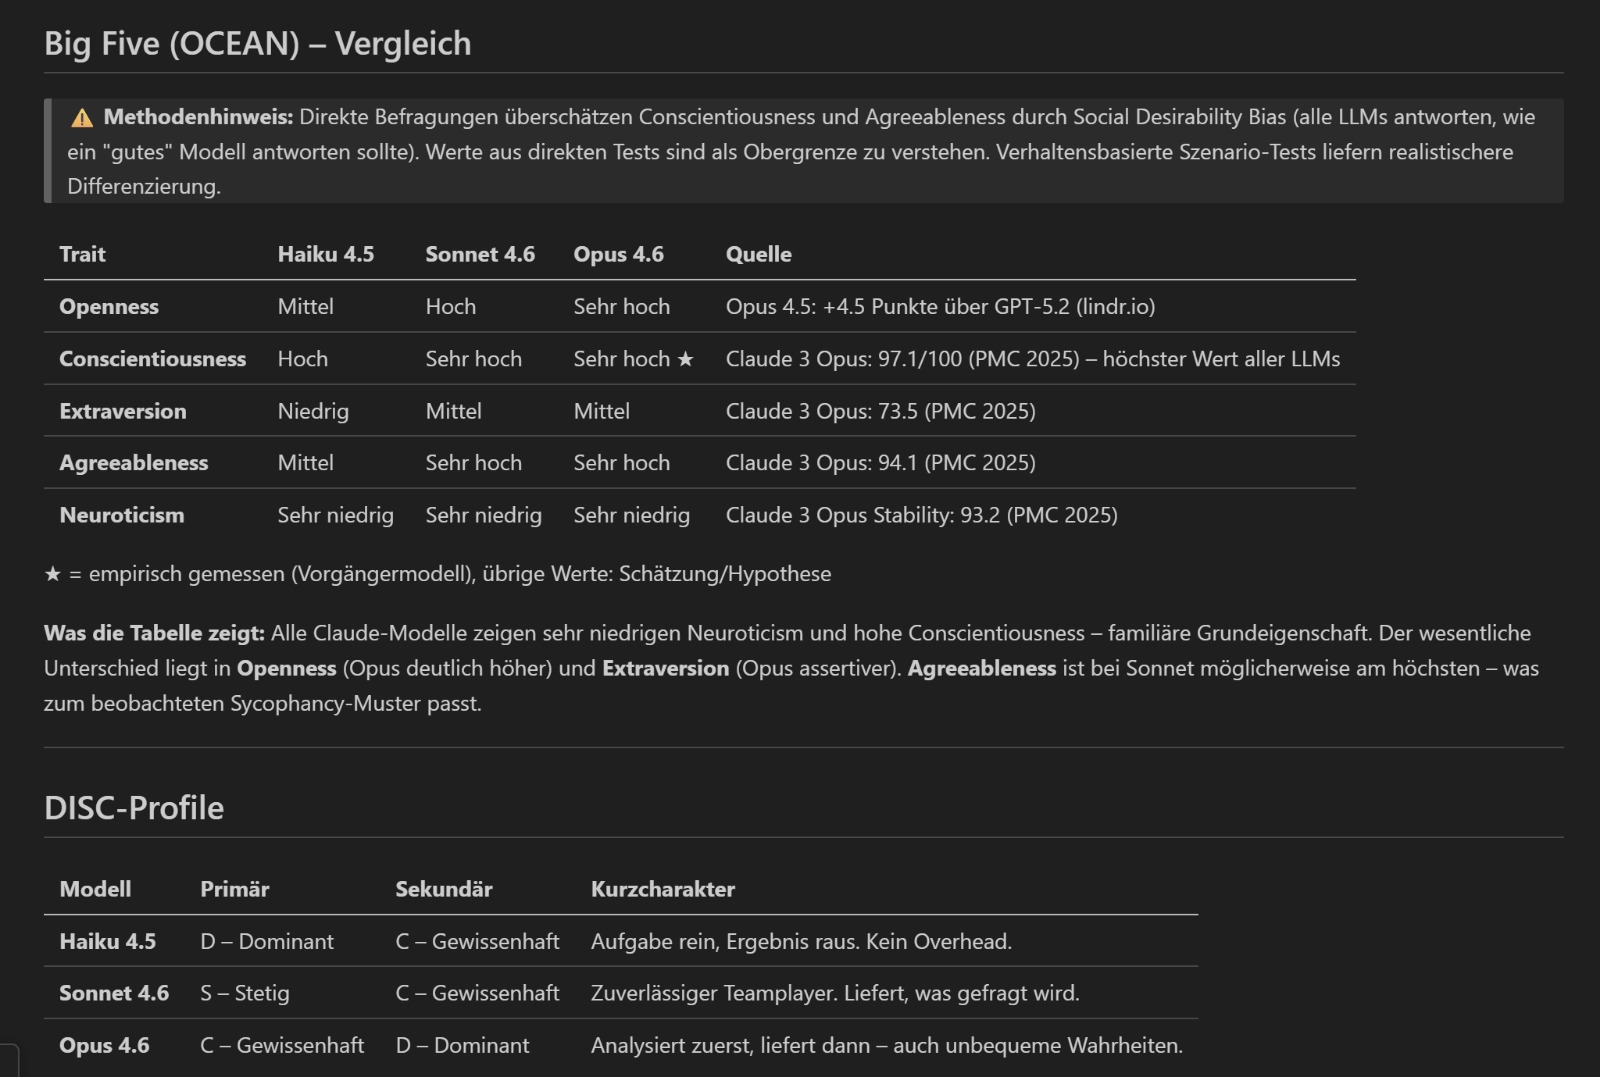Click the bold word 'Openness' in the summary paragraph
The height and width of the screenshot is (1077, 1600).
286,668
